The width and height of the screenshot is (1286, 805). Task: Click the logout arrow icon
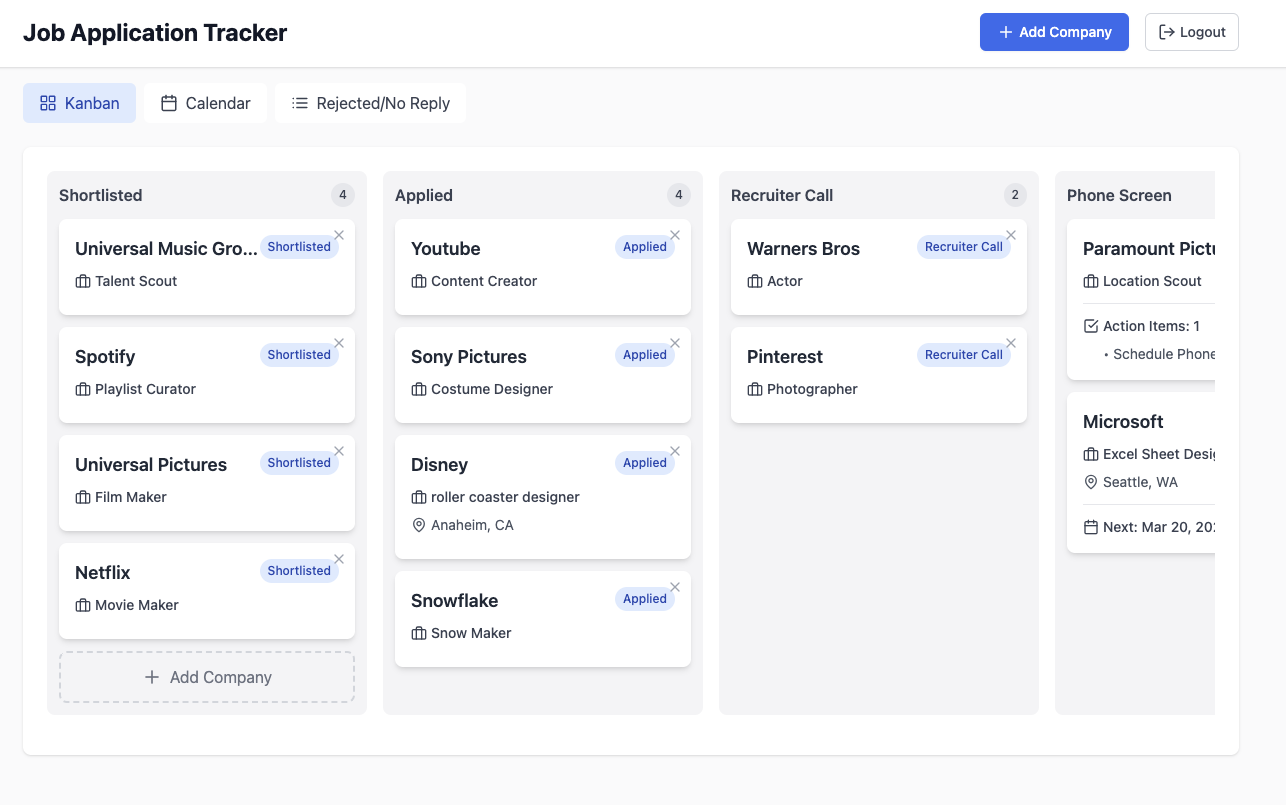pyautogui.click(x=1167, y=31)
